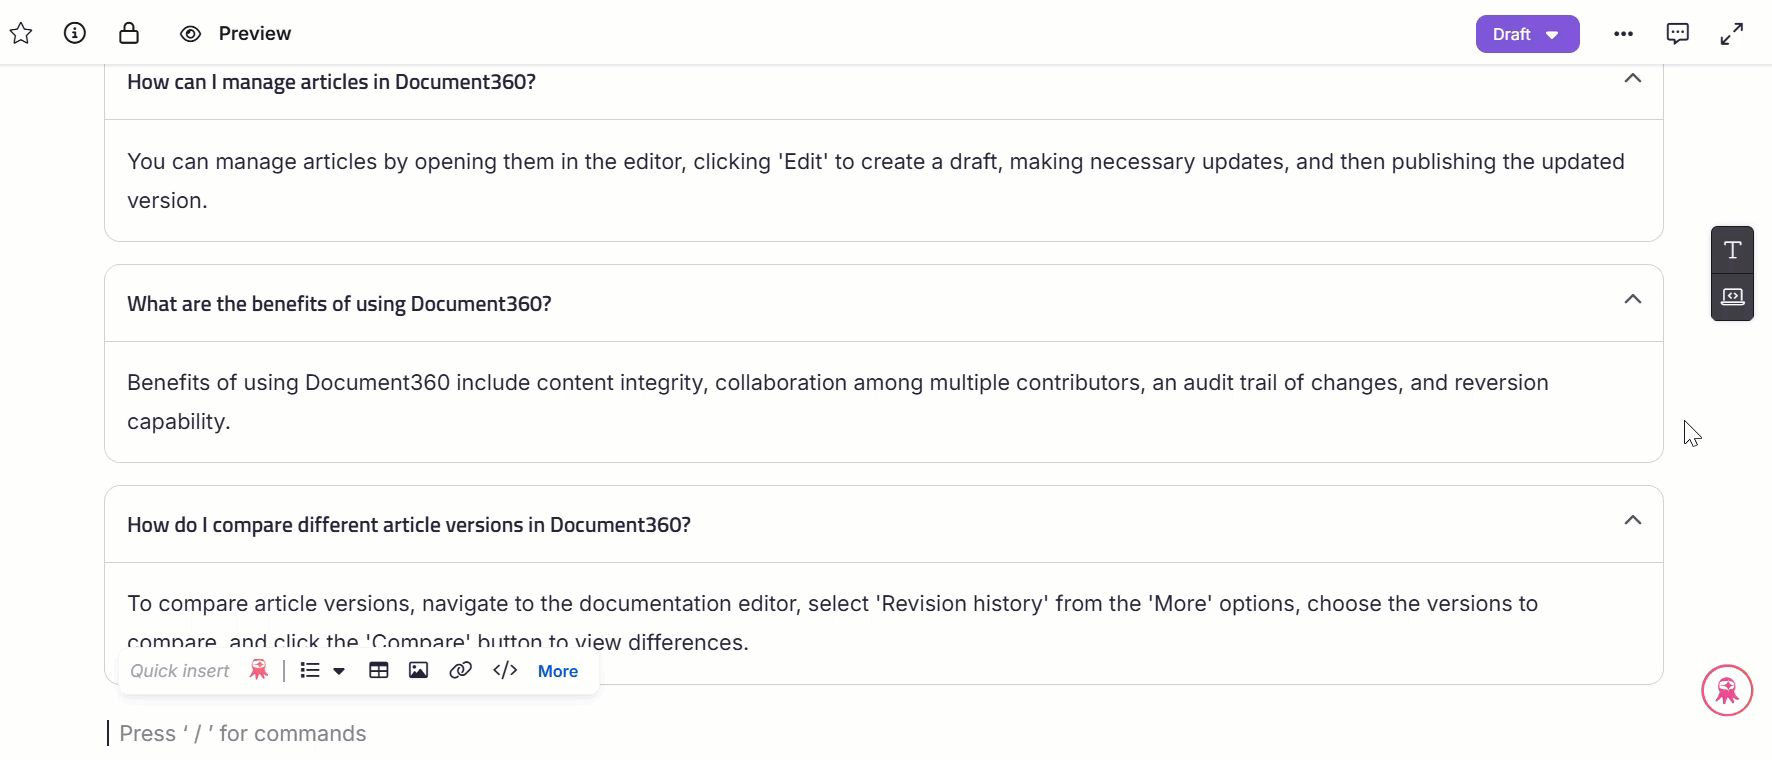Open the Preview mode
Image resolution: width=1772 pixels, height=760 pixels.
click(236, 34)
